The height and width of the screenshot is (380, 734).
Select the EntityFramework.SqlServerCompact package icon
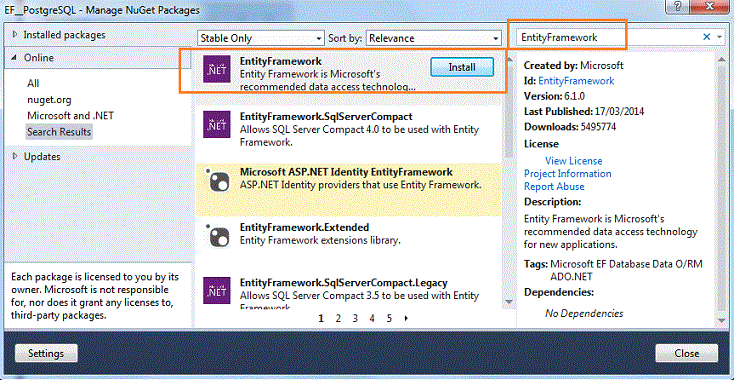[x=216, y=124]
